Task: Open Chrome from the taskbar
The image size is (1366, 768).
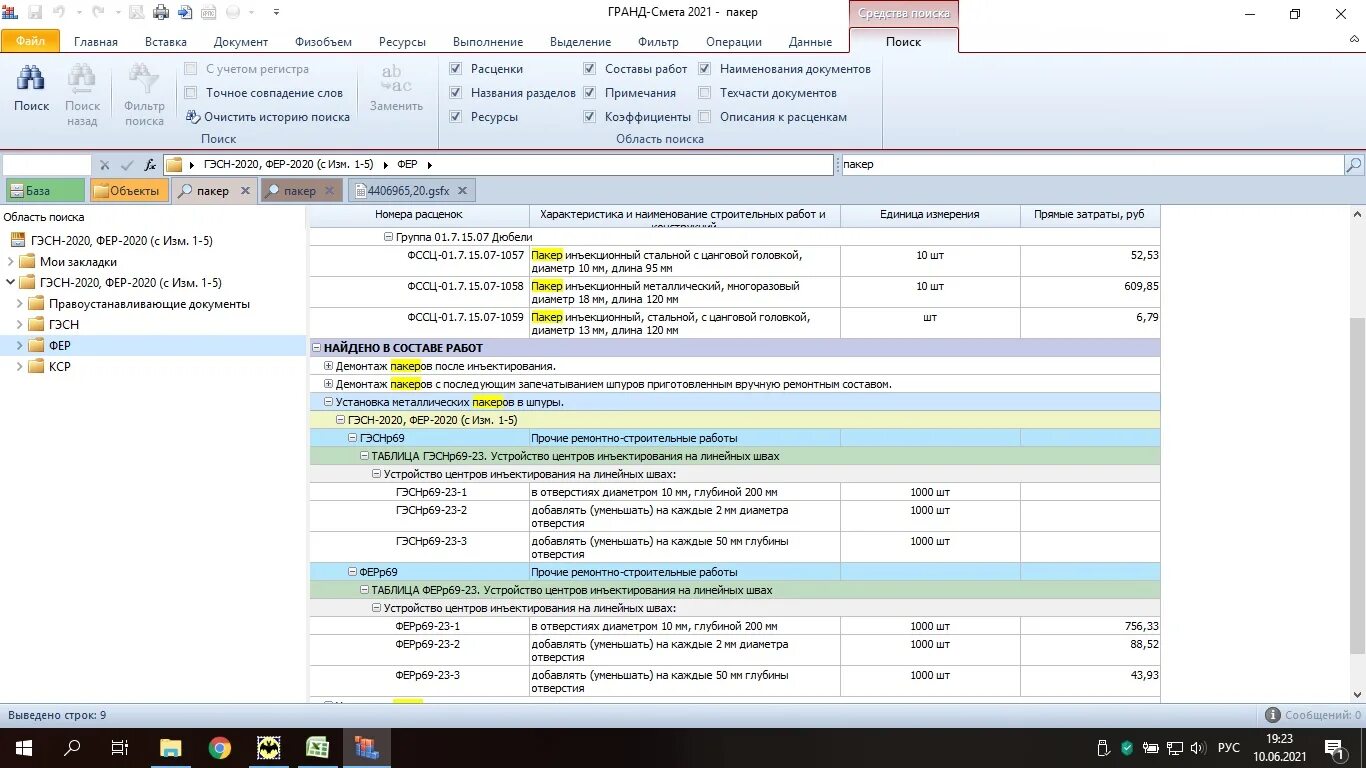Action: pos(220,748)
